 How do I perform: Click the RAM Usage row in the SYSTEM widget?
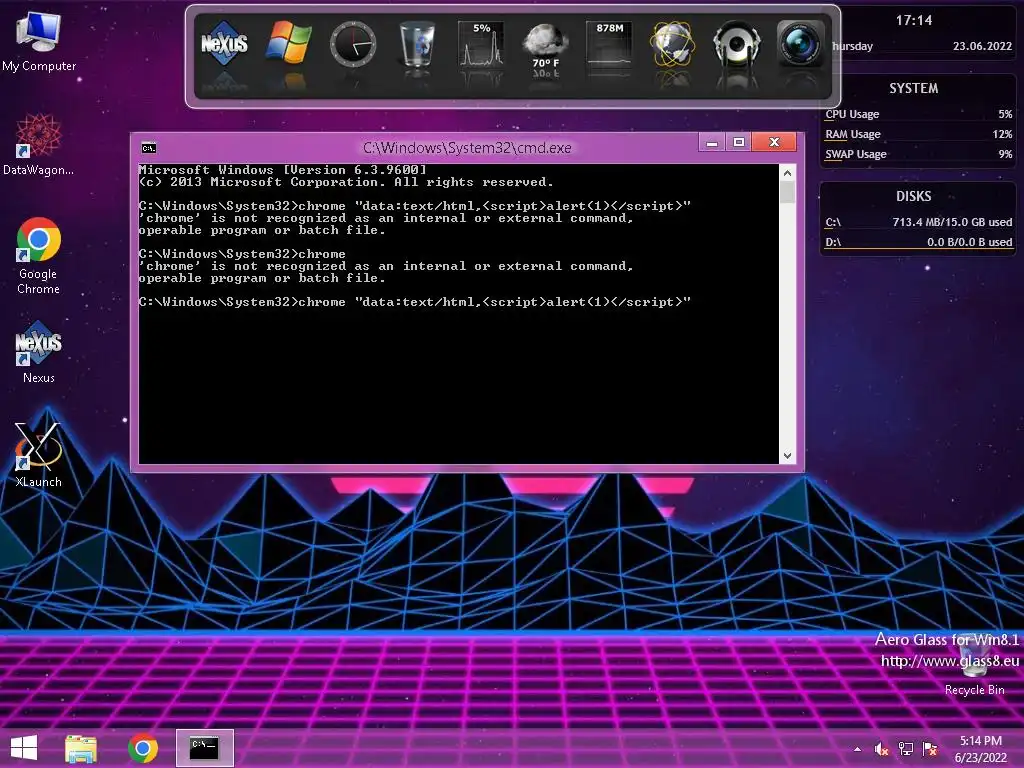click(x=918, y=135)
